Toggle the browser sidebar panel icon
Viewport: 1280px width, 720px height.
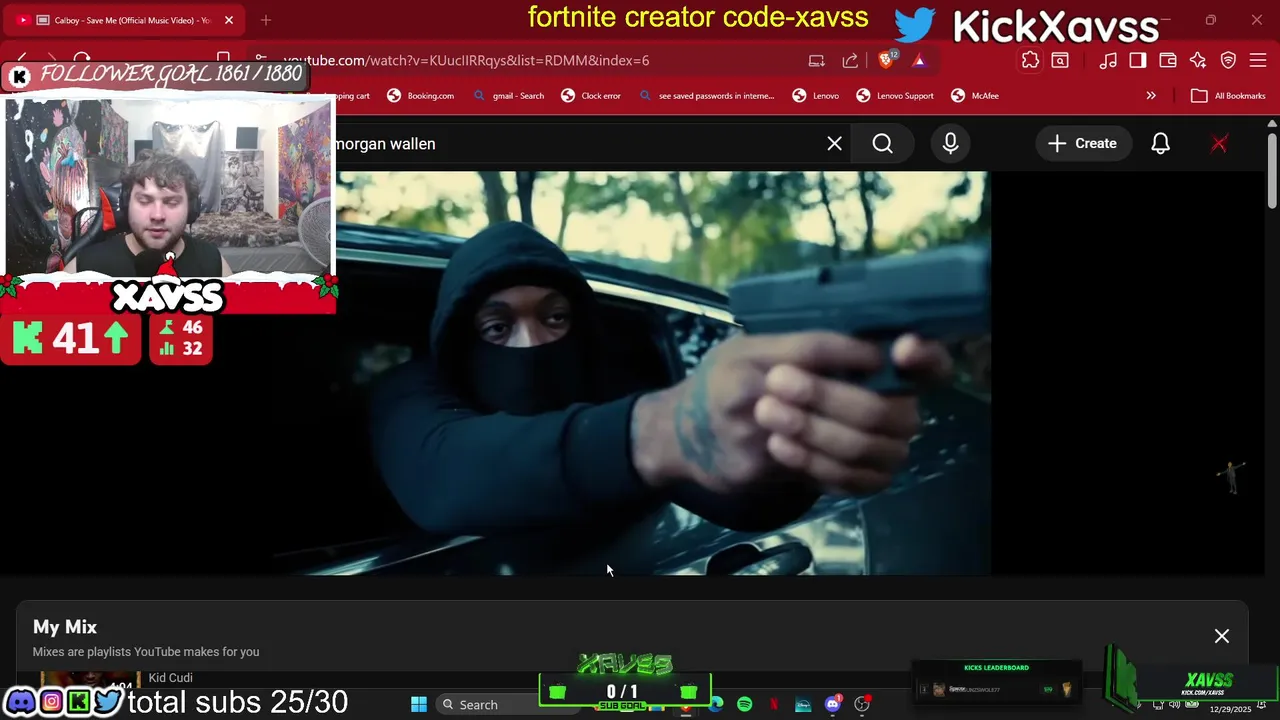point(1138,61)
